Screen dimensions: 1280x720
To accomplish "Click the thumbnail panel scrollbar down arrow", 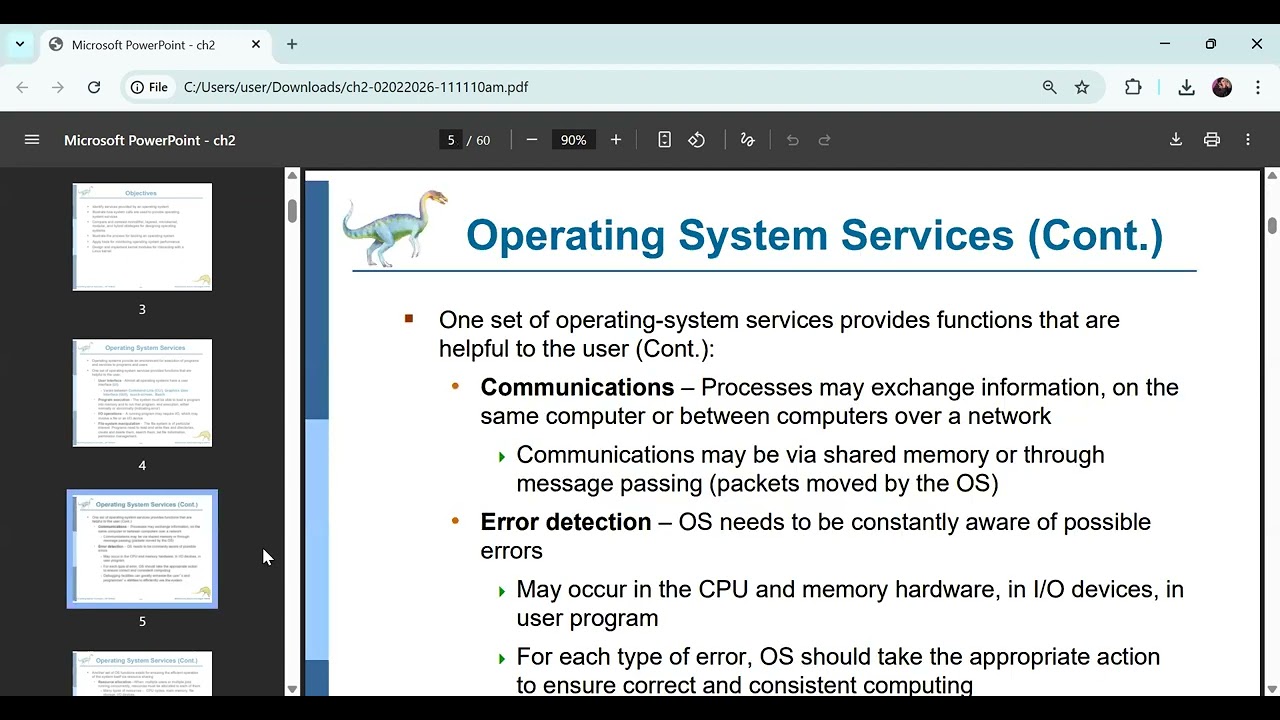I will (x=292, y=689).
